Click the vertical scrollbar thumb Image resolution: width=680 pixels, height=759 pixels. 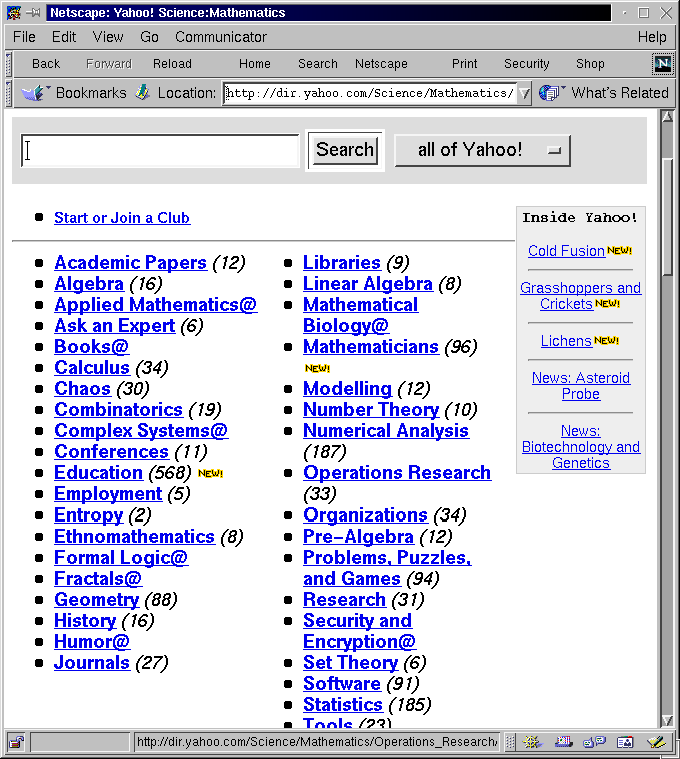click(x=667, y=217)
